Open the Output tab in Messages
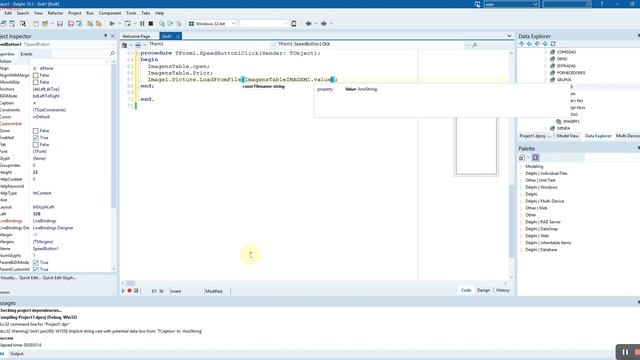Screen dimensions: 640x360 (x=17, y=354)
